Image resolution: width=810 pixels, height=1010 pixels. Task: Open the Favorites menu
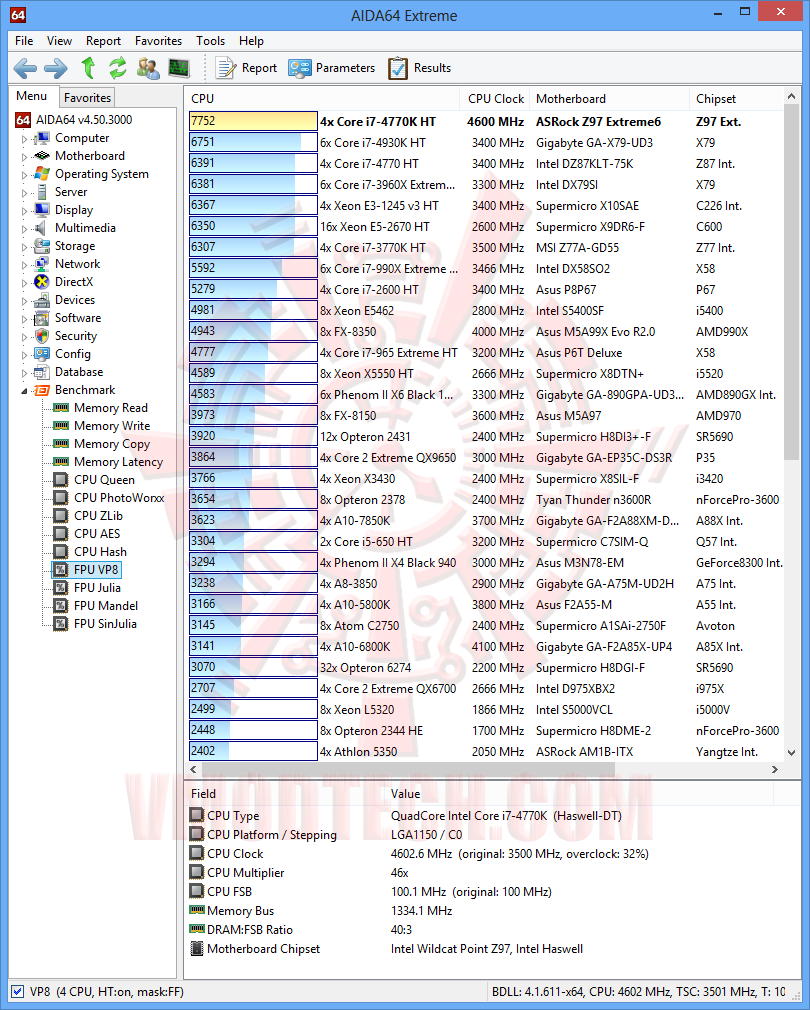(x=158, y=41)
